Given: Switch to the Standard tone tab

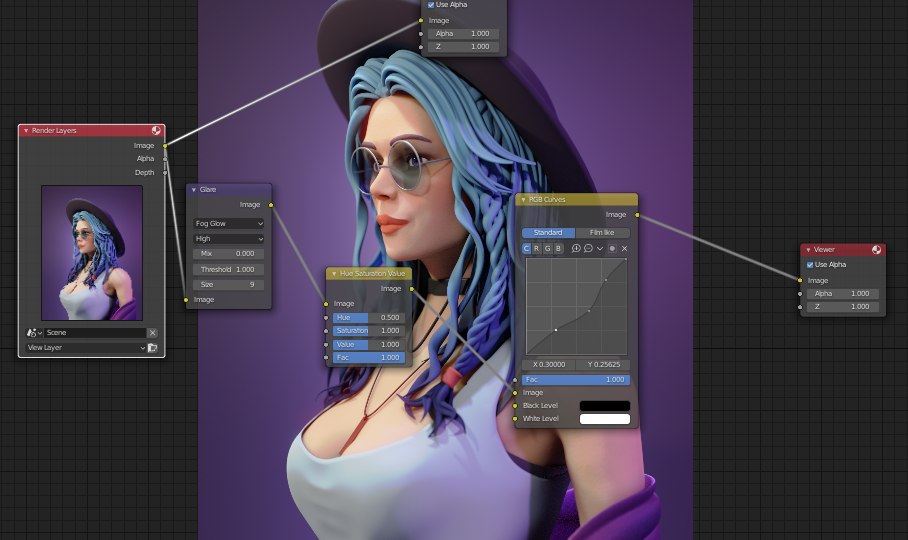Looking at the screenshot, I should [x=548, y=233].
